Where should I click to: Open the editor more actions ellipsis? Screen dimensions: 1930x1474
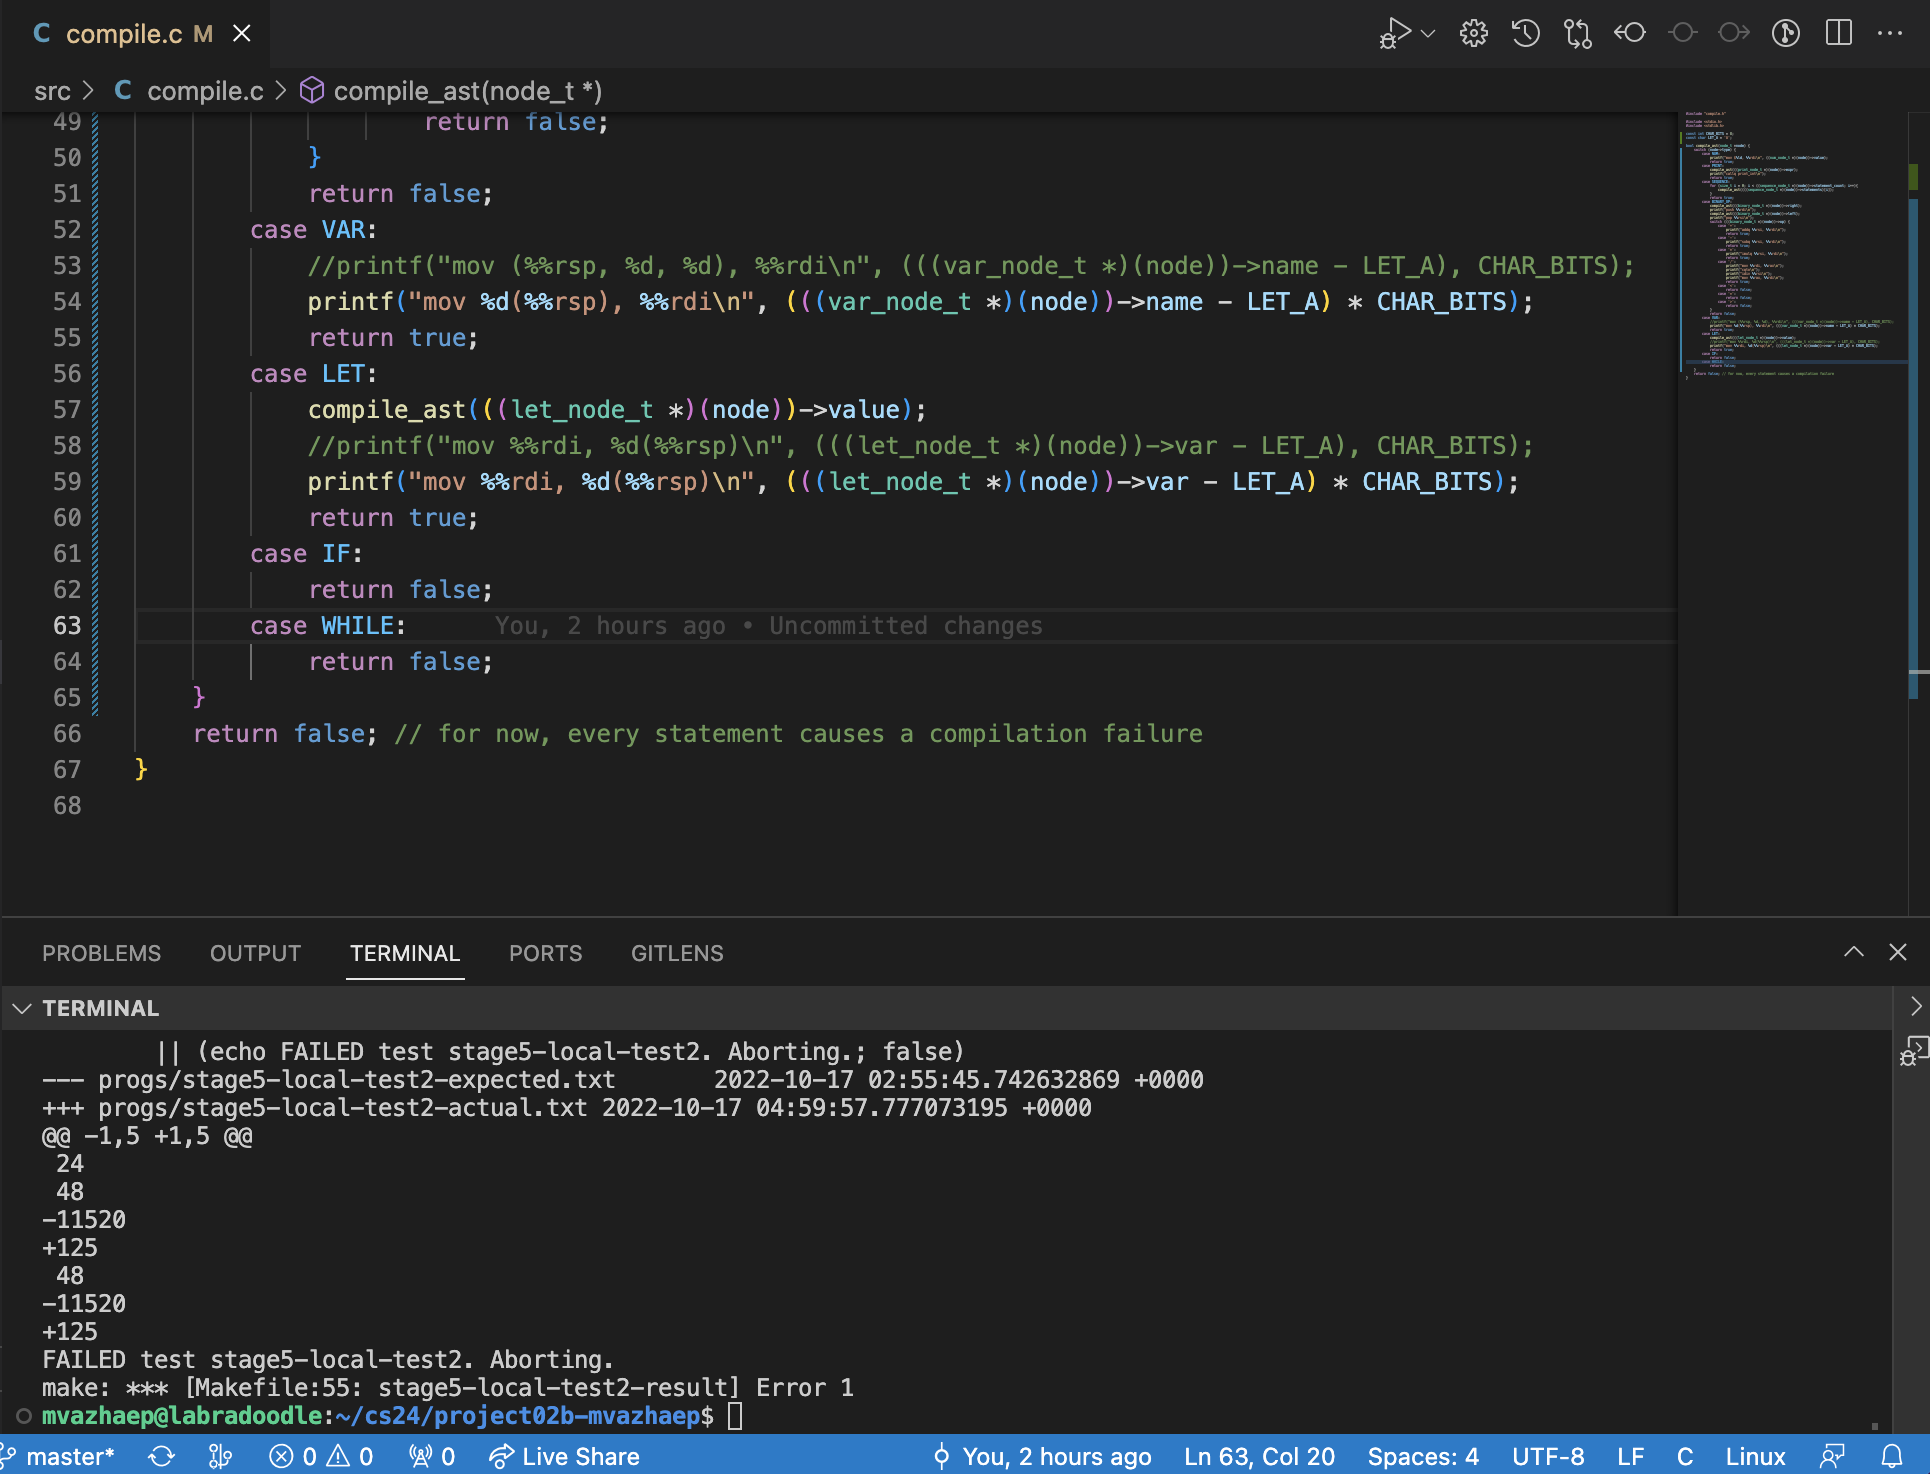tap(1890, 33)
